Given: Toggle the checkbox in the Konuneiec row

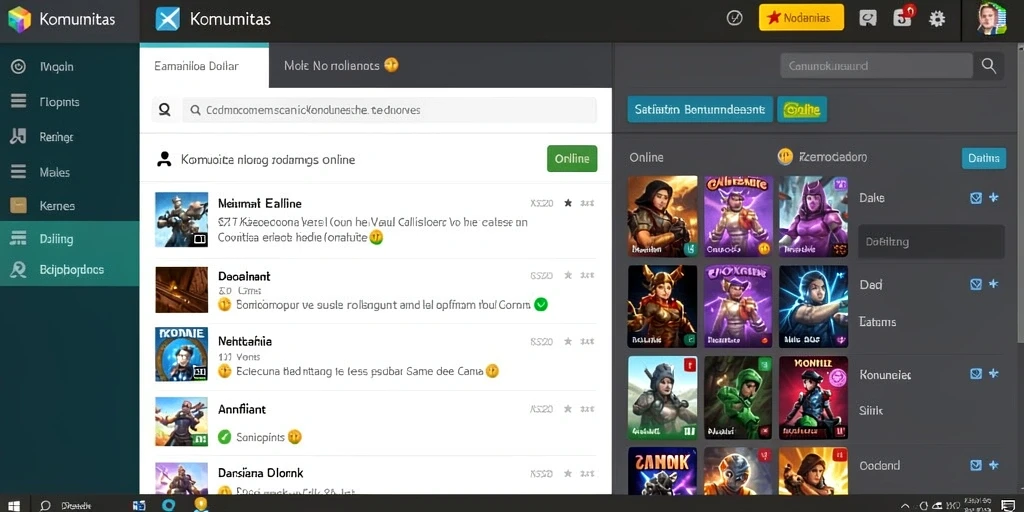Looking at the screenshot, I should pos(976,374).
